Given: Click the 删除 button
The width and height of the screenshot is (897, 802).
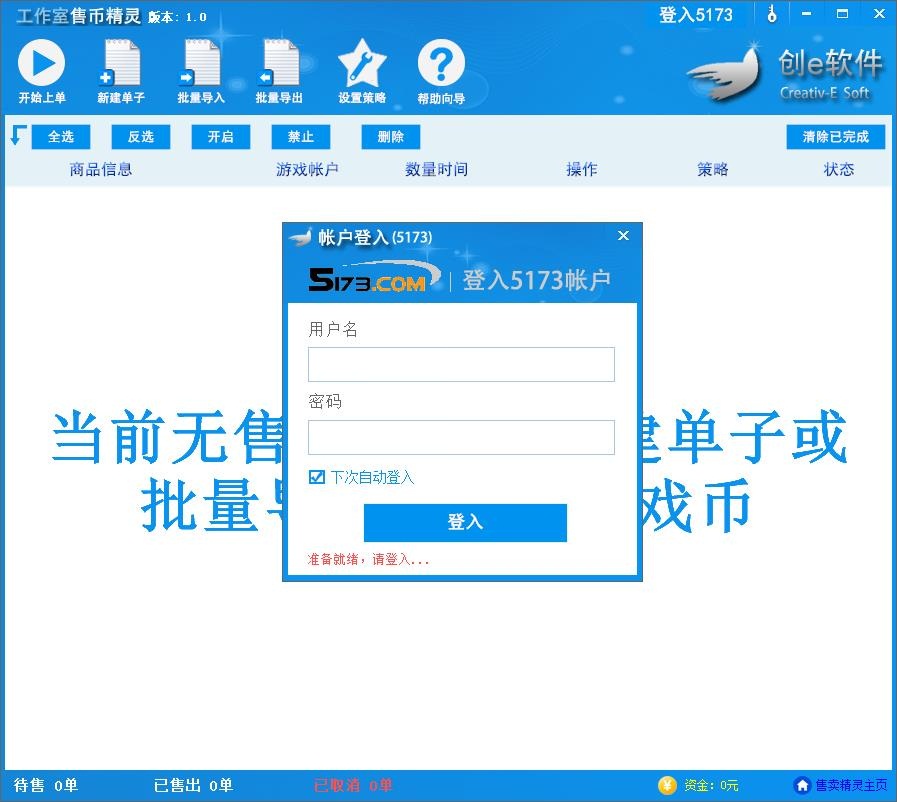Looking at the screenshot, I should coord(391,137).
